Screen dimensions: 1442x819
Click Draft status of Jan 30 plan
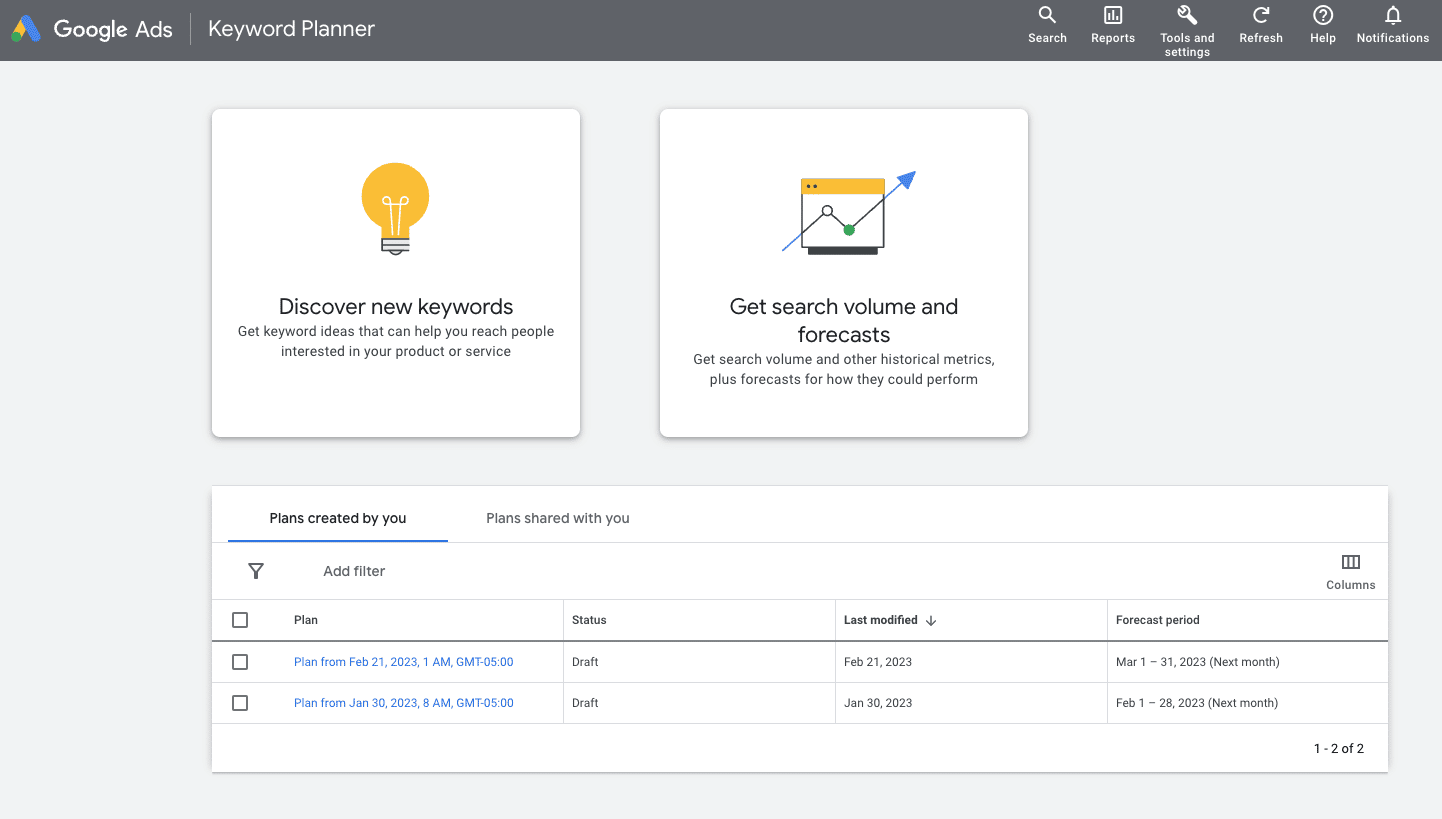pyautogui.click(x=585, y=703)
